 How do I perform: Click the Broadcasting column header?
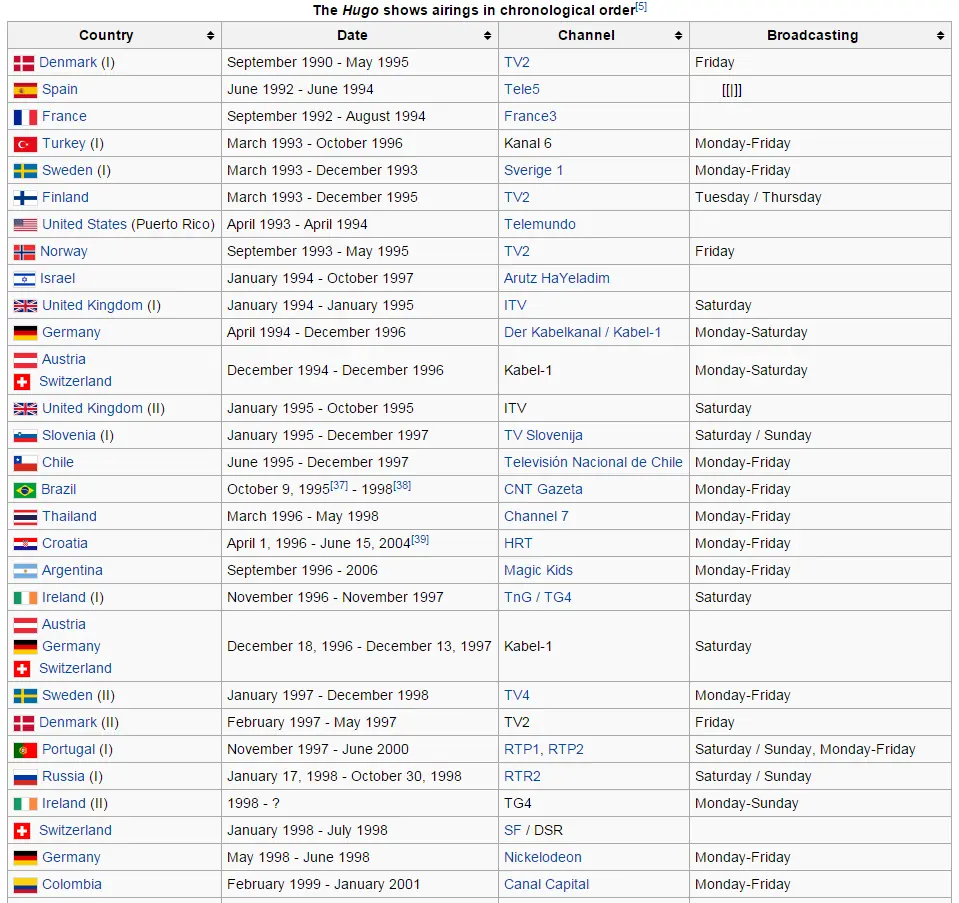click(820, 35)
